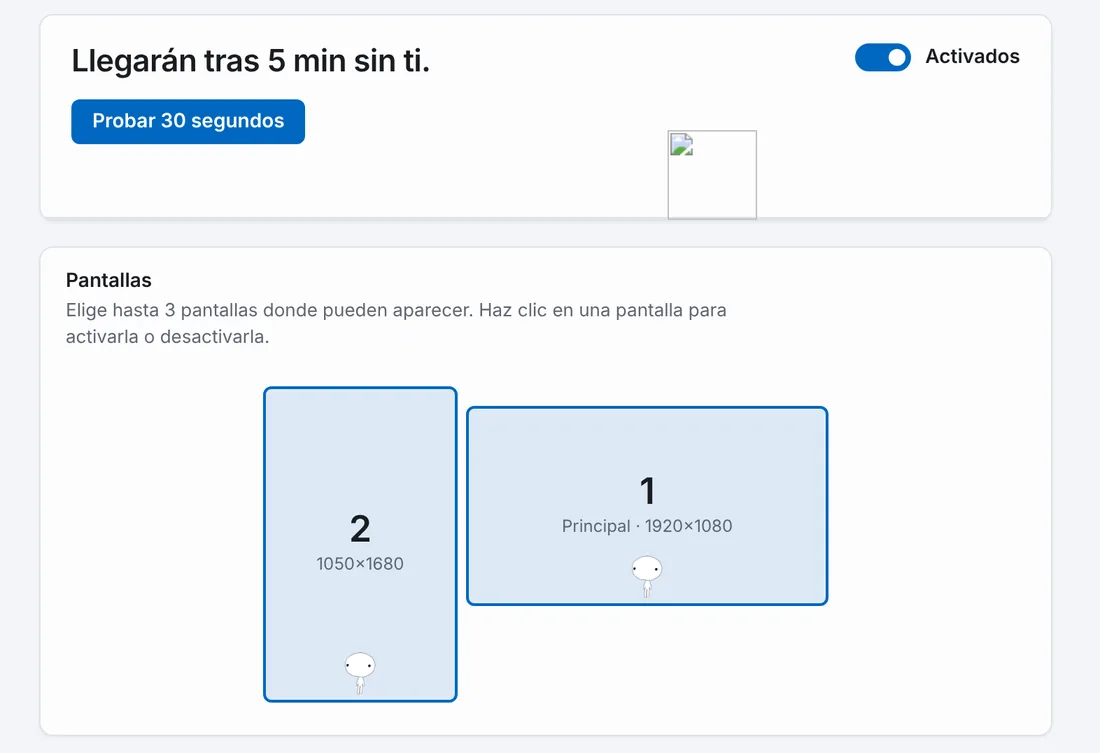Click the Principal · 1920×1080 text

pos(647,526)
